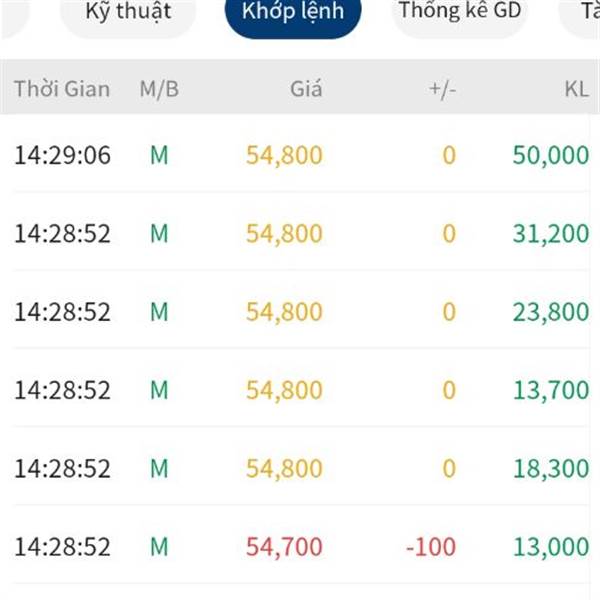Click the M/B column header
The width and height of the screenshot is (600, 600).
159,89
